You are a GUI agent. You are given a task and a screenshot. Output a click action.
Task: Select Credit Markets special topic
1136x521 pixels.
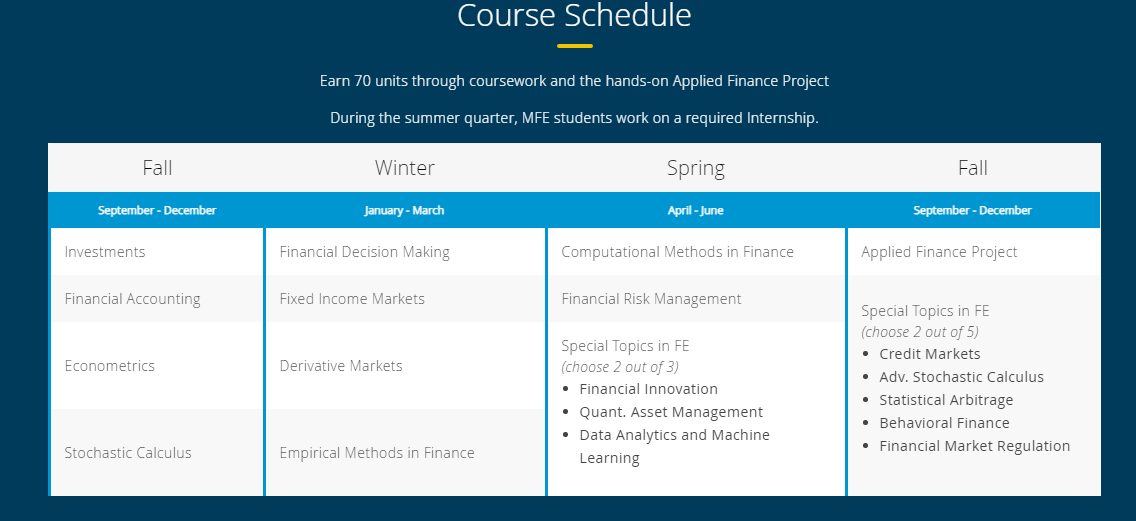[x=930, y=354]
